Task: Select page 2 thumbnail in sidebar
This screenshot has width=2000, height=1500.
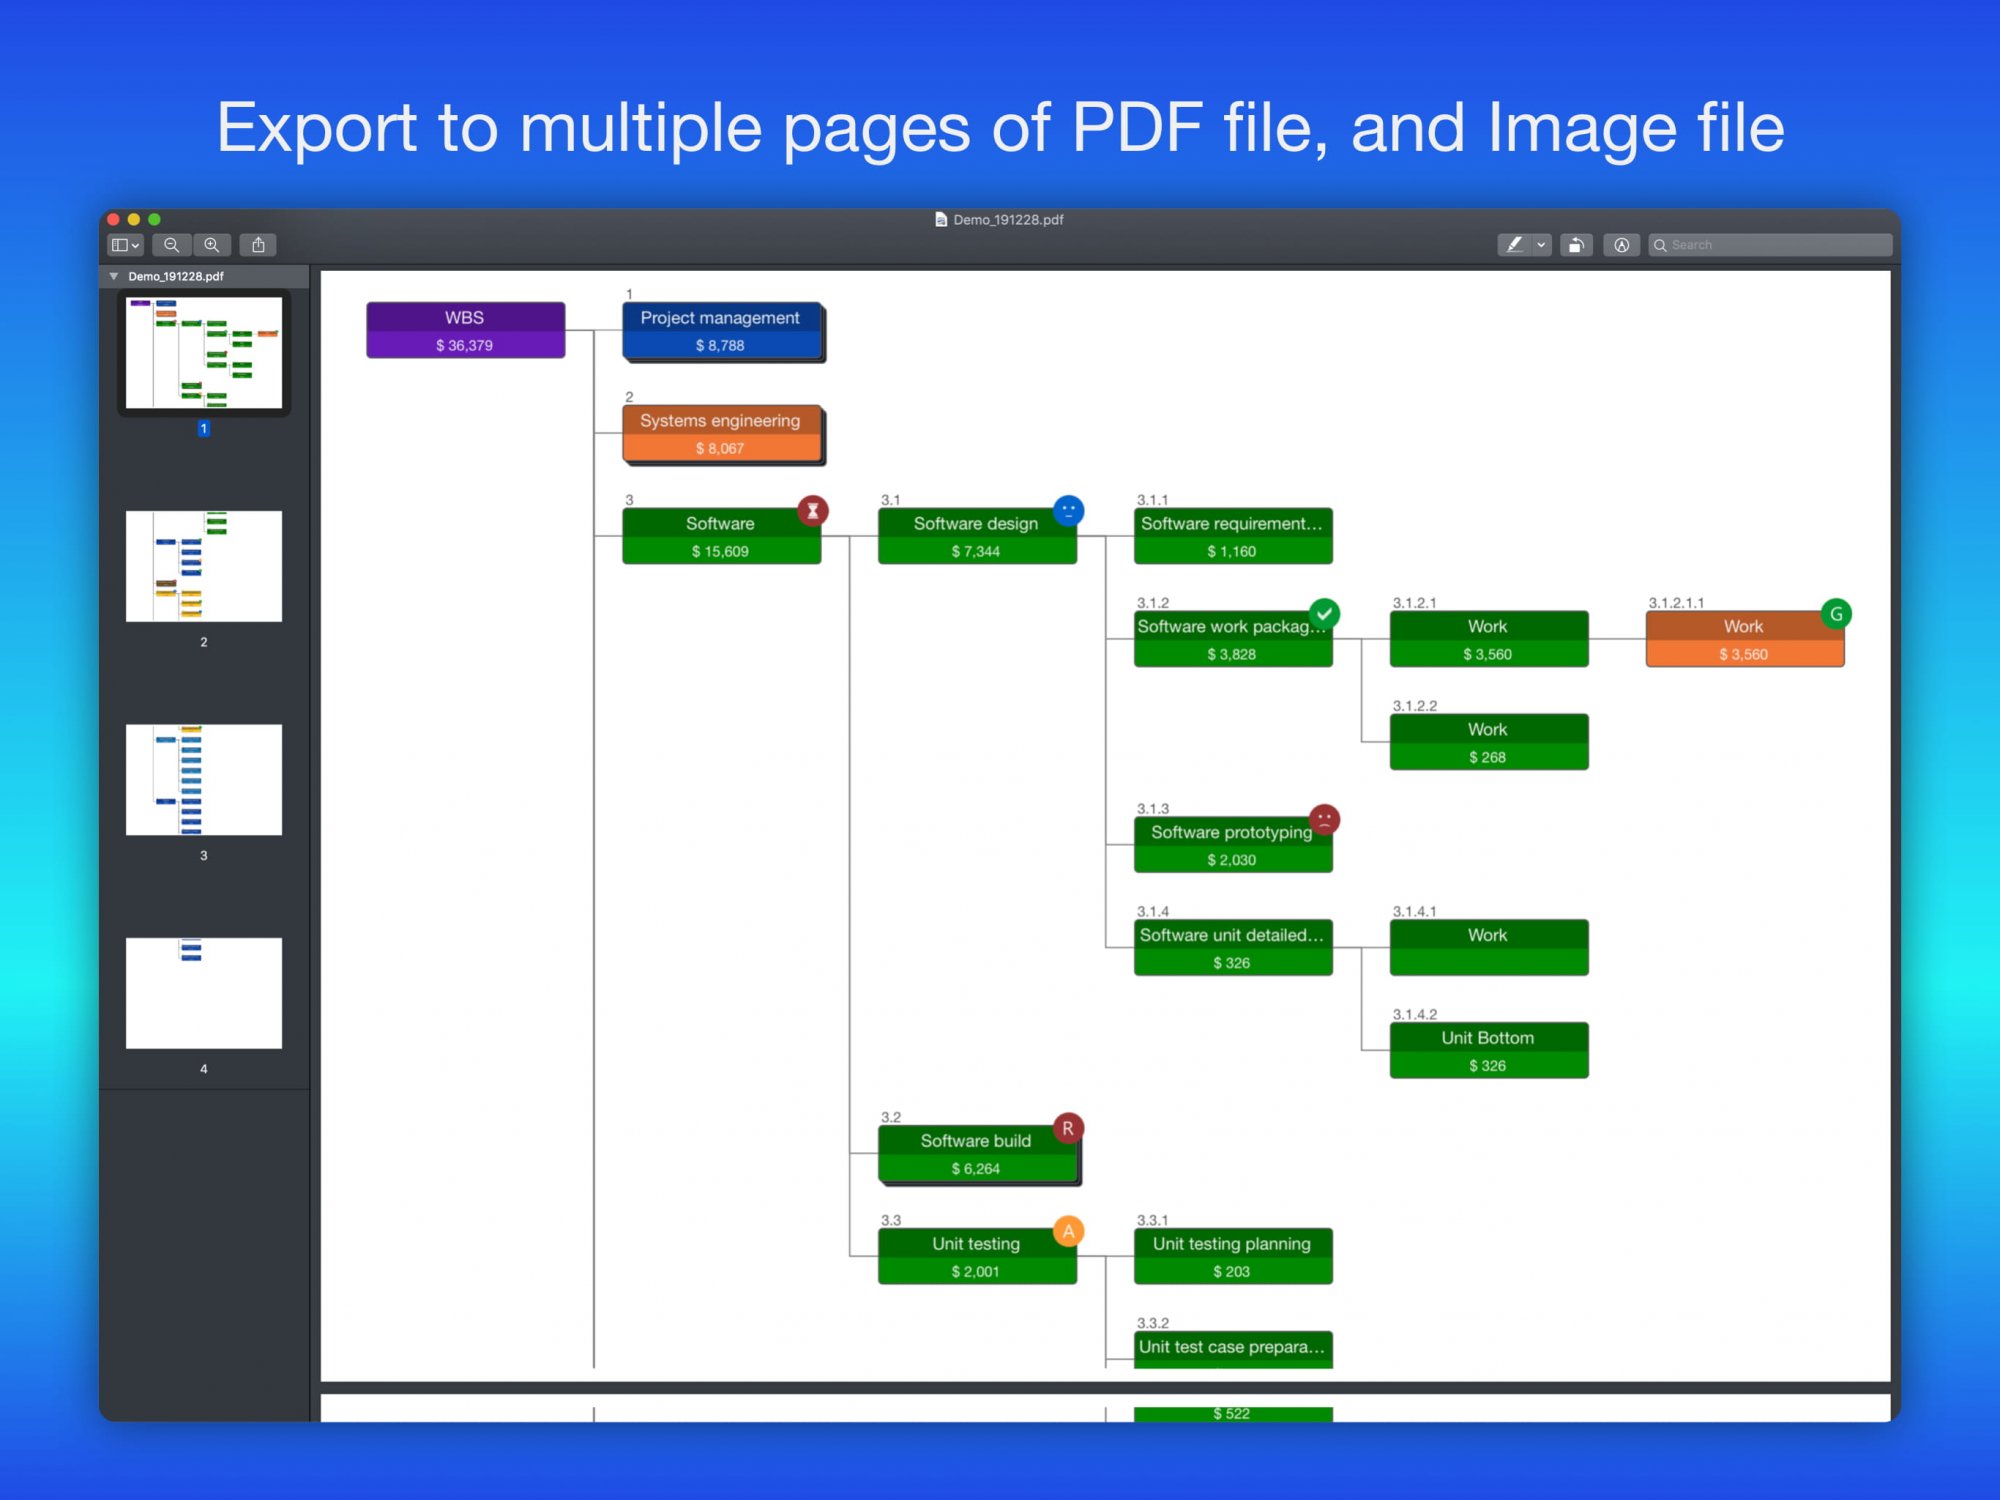Action: click(x=204, y=566)
